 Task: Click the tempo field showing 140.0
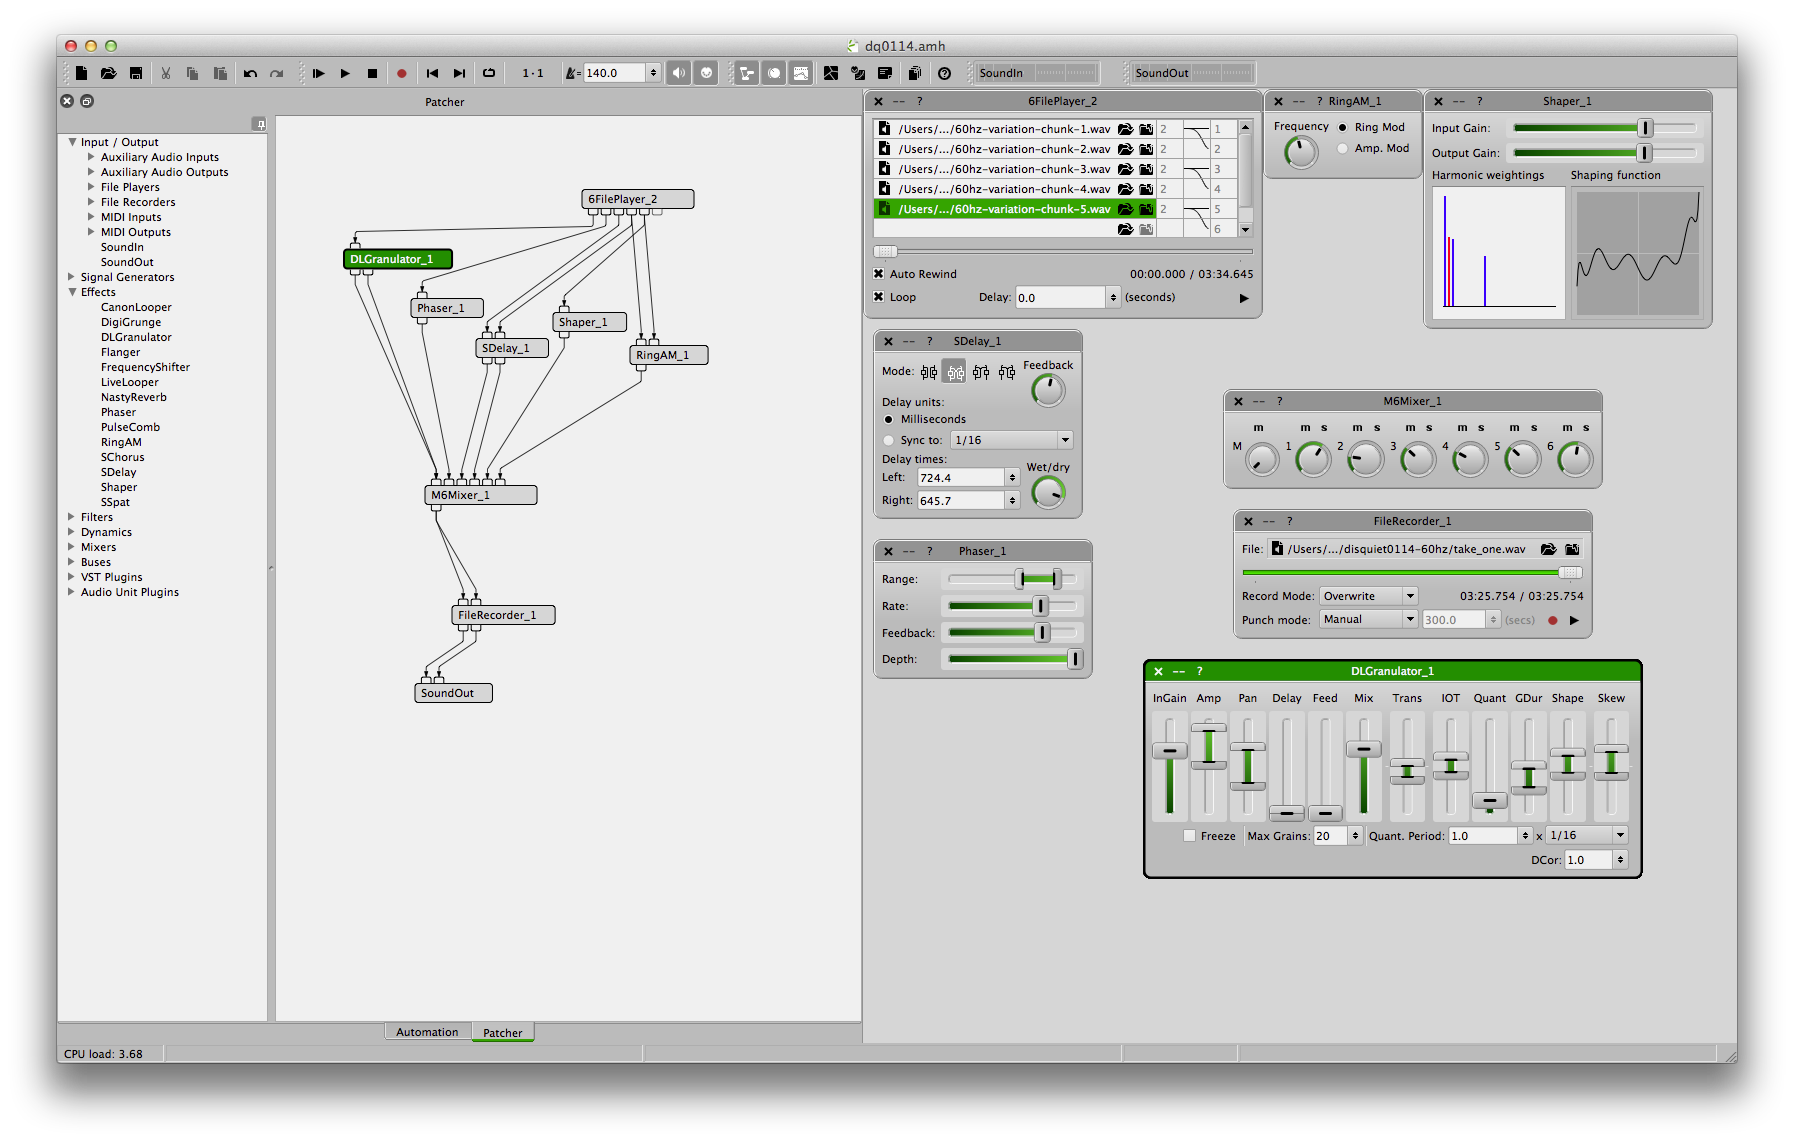click(614, 73)
